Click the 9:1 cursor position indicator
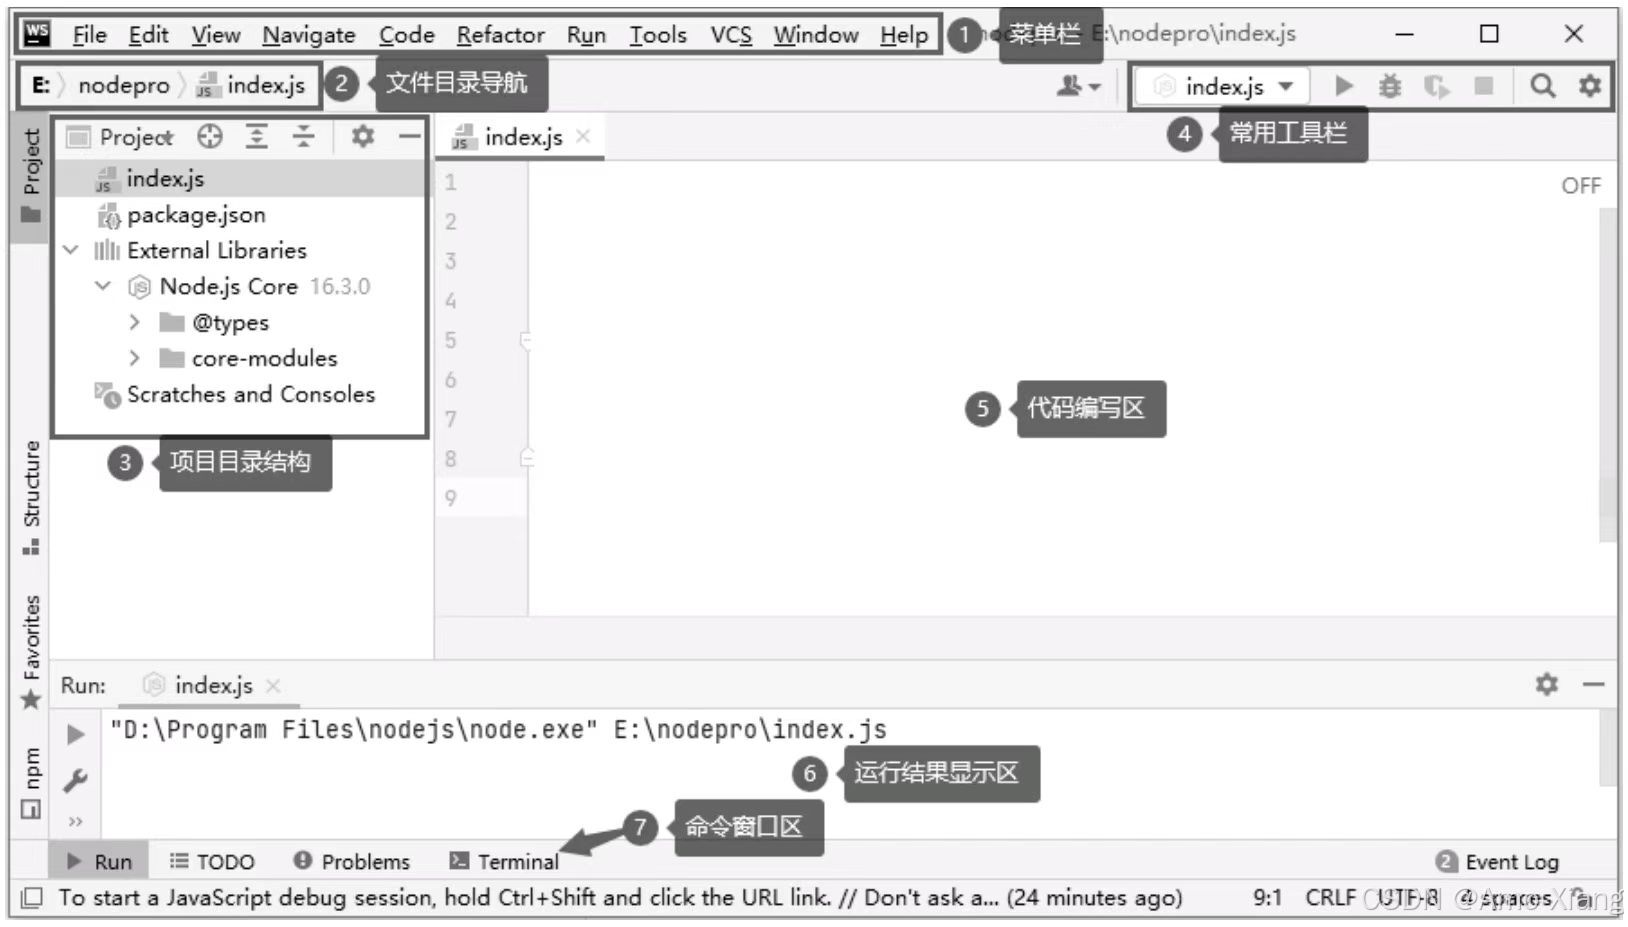The height and width of the screenshot is (927, 1628). point(1267,898)
